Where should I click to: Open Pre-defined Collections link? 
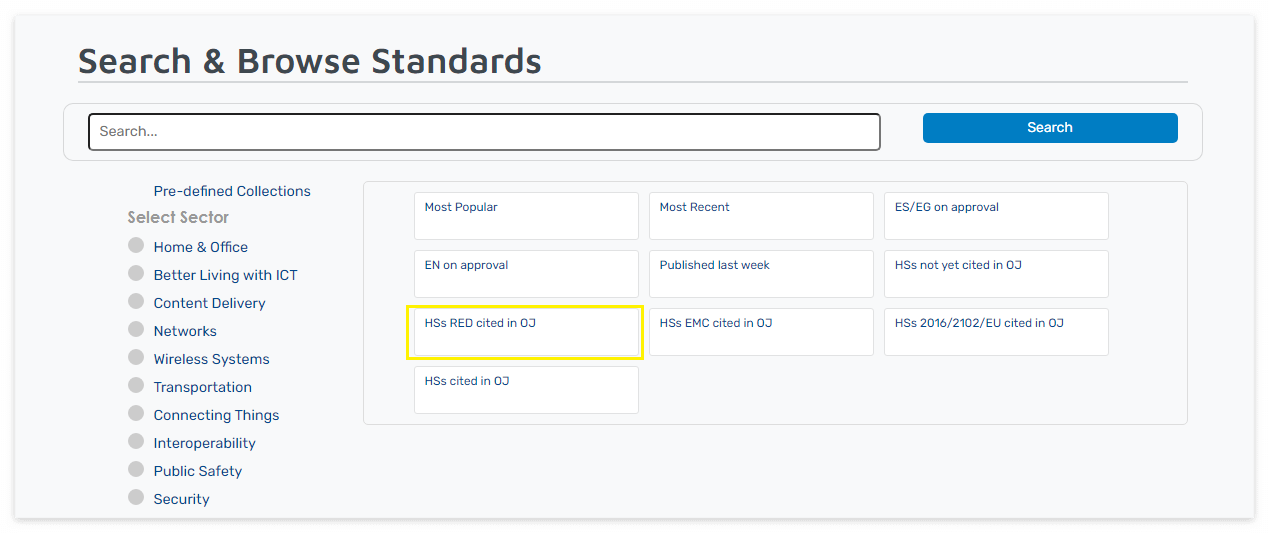(232, 191)
